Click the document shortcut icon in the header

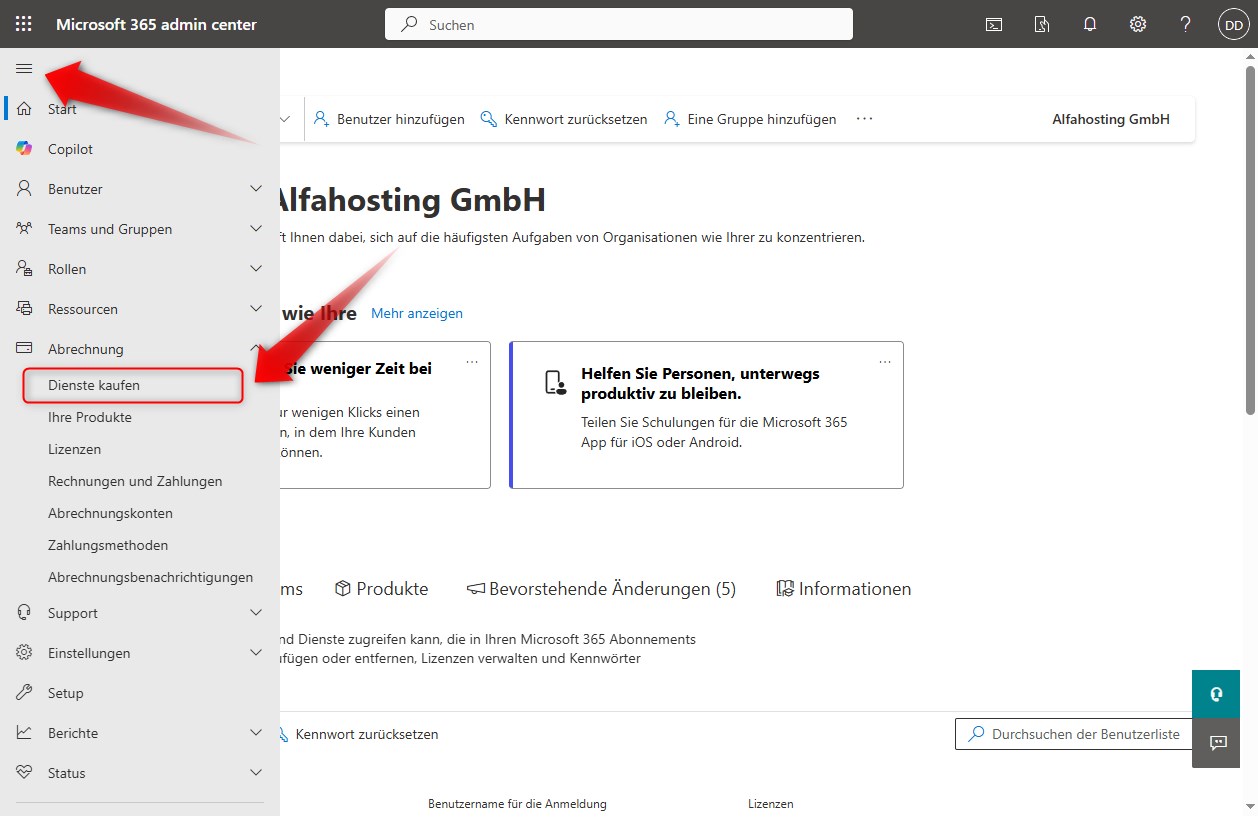point(1042,24)
